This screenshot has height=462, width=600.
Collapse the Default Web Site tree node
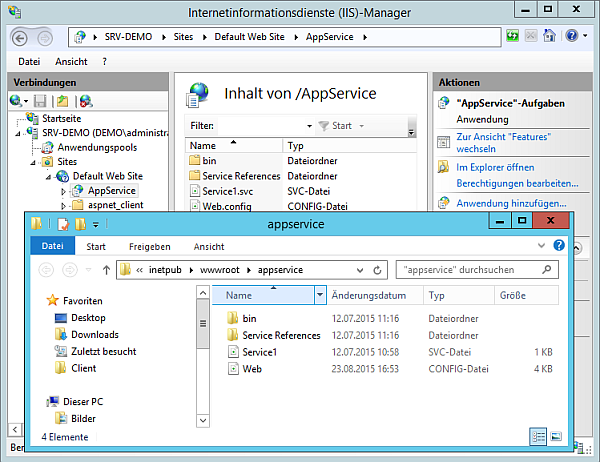[x=47, y=176]
